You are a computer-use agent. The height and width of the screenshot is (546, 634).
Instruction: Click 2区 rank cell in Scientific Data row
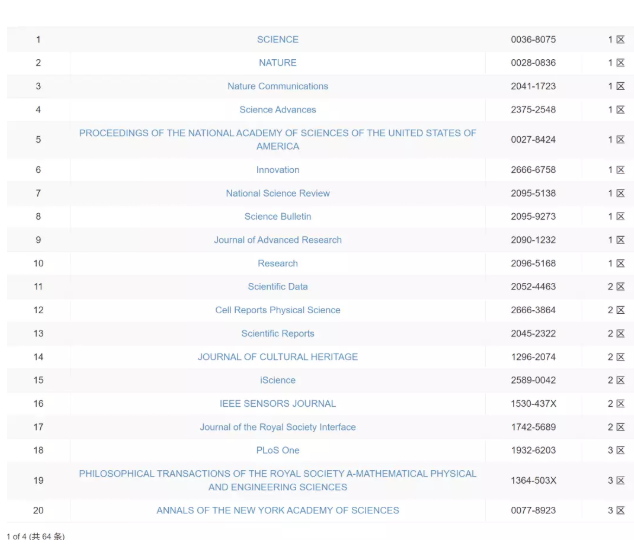tap(616, 287)
